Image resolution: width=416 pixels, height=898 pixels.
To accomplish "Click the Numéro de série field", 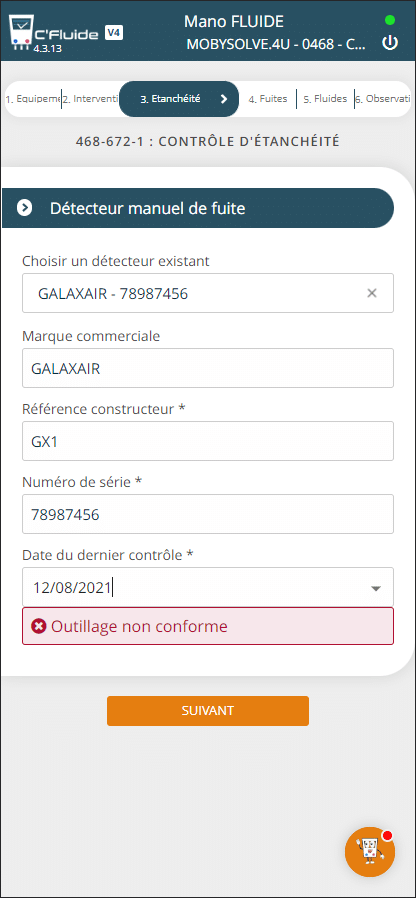I will point(208,514).
